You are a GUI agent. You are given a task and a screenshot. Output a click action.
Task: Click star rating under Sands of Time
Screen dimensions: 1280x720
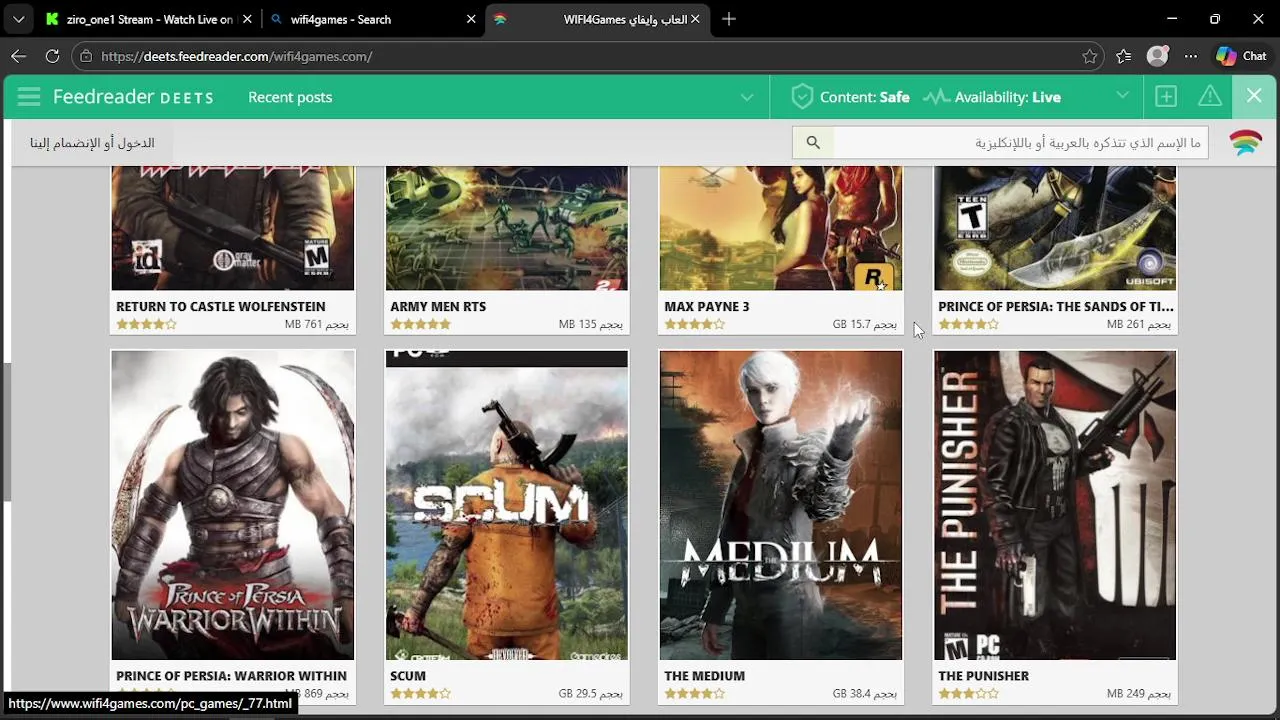968,324
